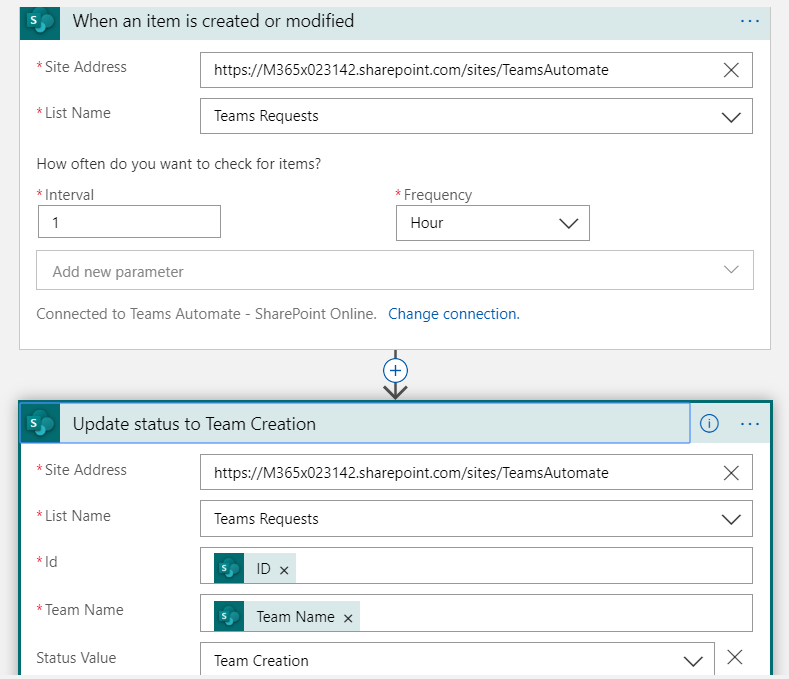Viewport: 789px width, 679px height.
Task: Click SharePoint icon on Update status card
Action: click(40, 424)
